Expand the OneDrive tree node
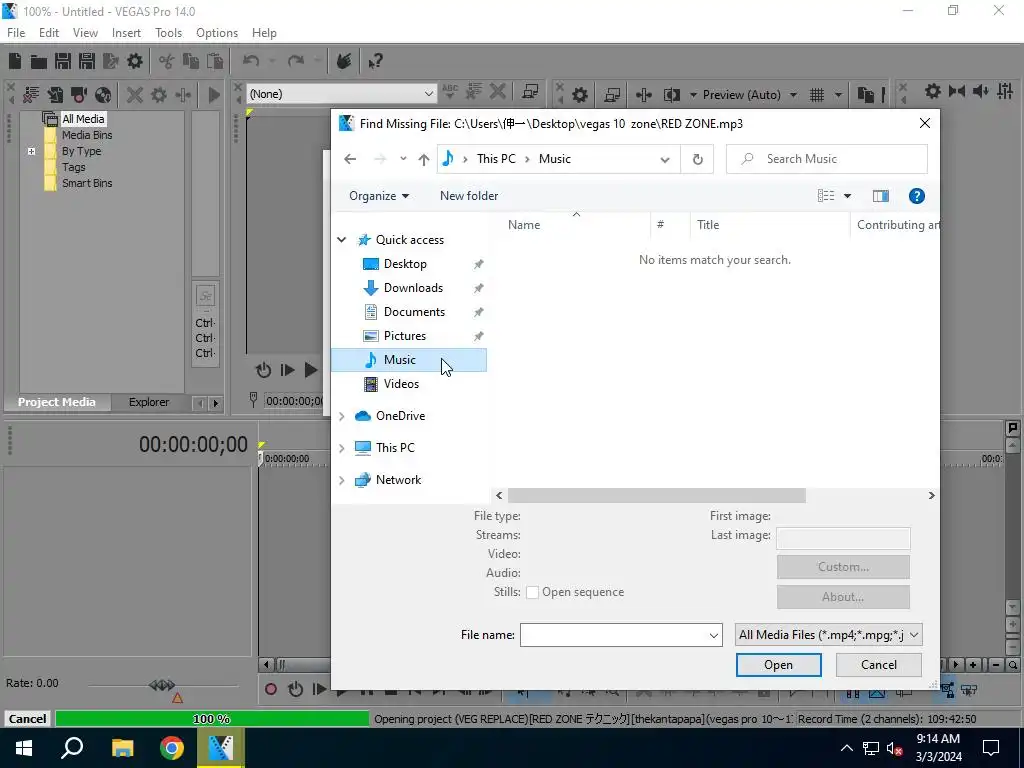Viewport: 1024px width, 768px height. pos(342,416)
